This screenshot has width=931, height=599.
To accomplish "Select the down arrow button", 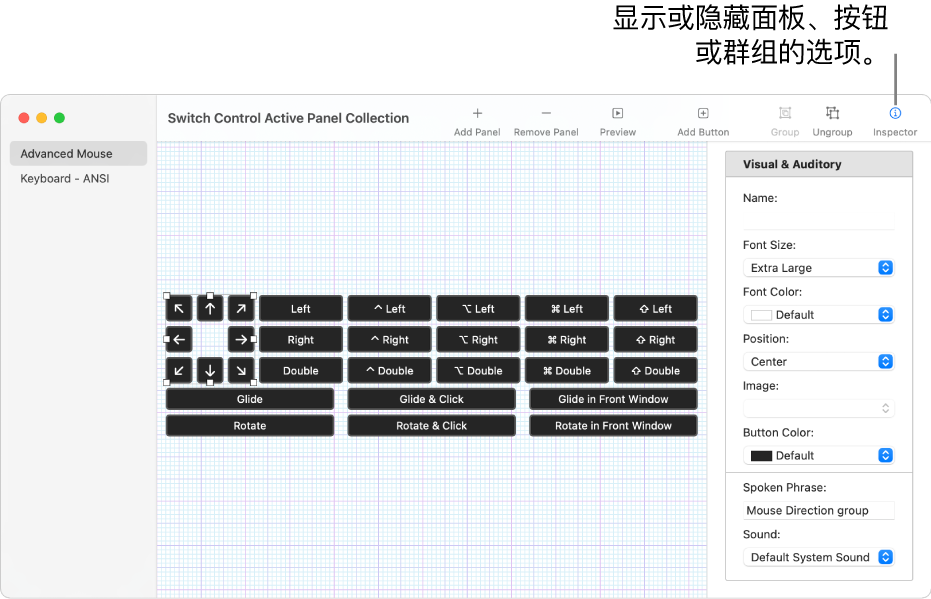I will (210, 370).
